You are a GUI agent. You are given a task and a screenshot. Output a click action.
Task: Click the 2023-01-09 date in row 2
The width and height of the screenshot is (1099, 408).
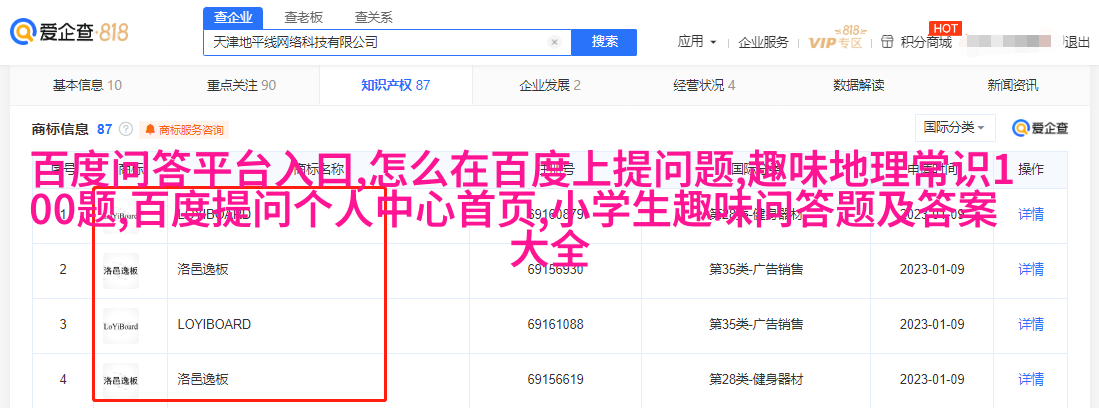(x=932, y=270)
